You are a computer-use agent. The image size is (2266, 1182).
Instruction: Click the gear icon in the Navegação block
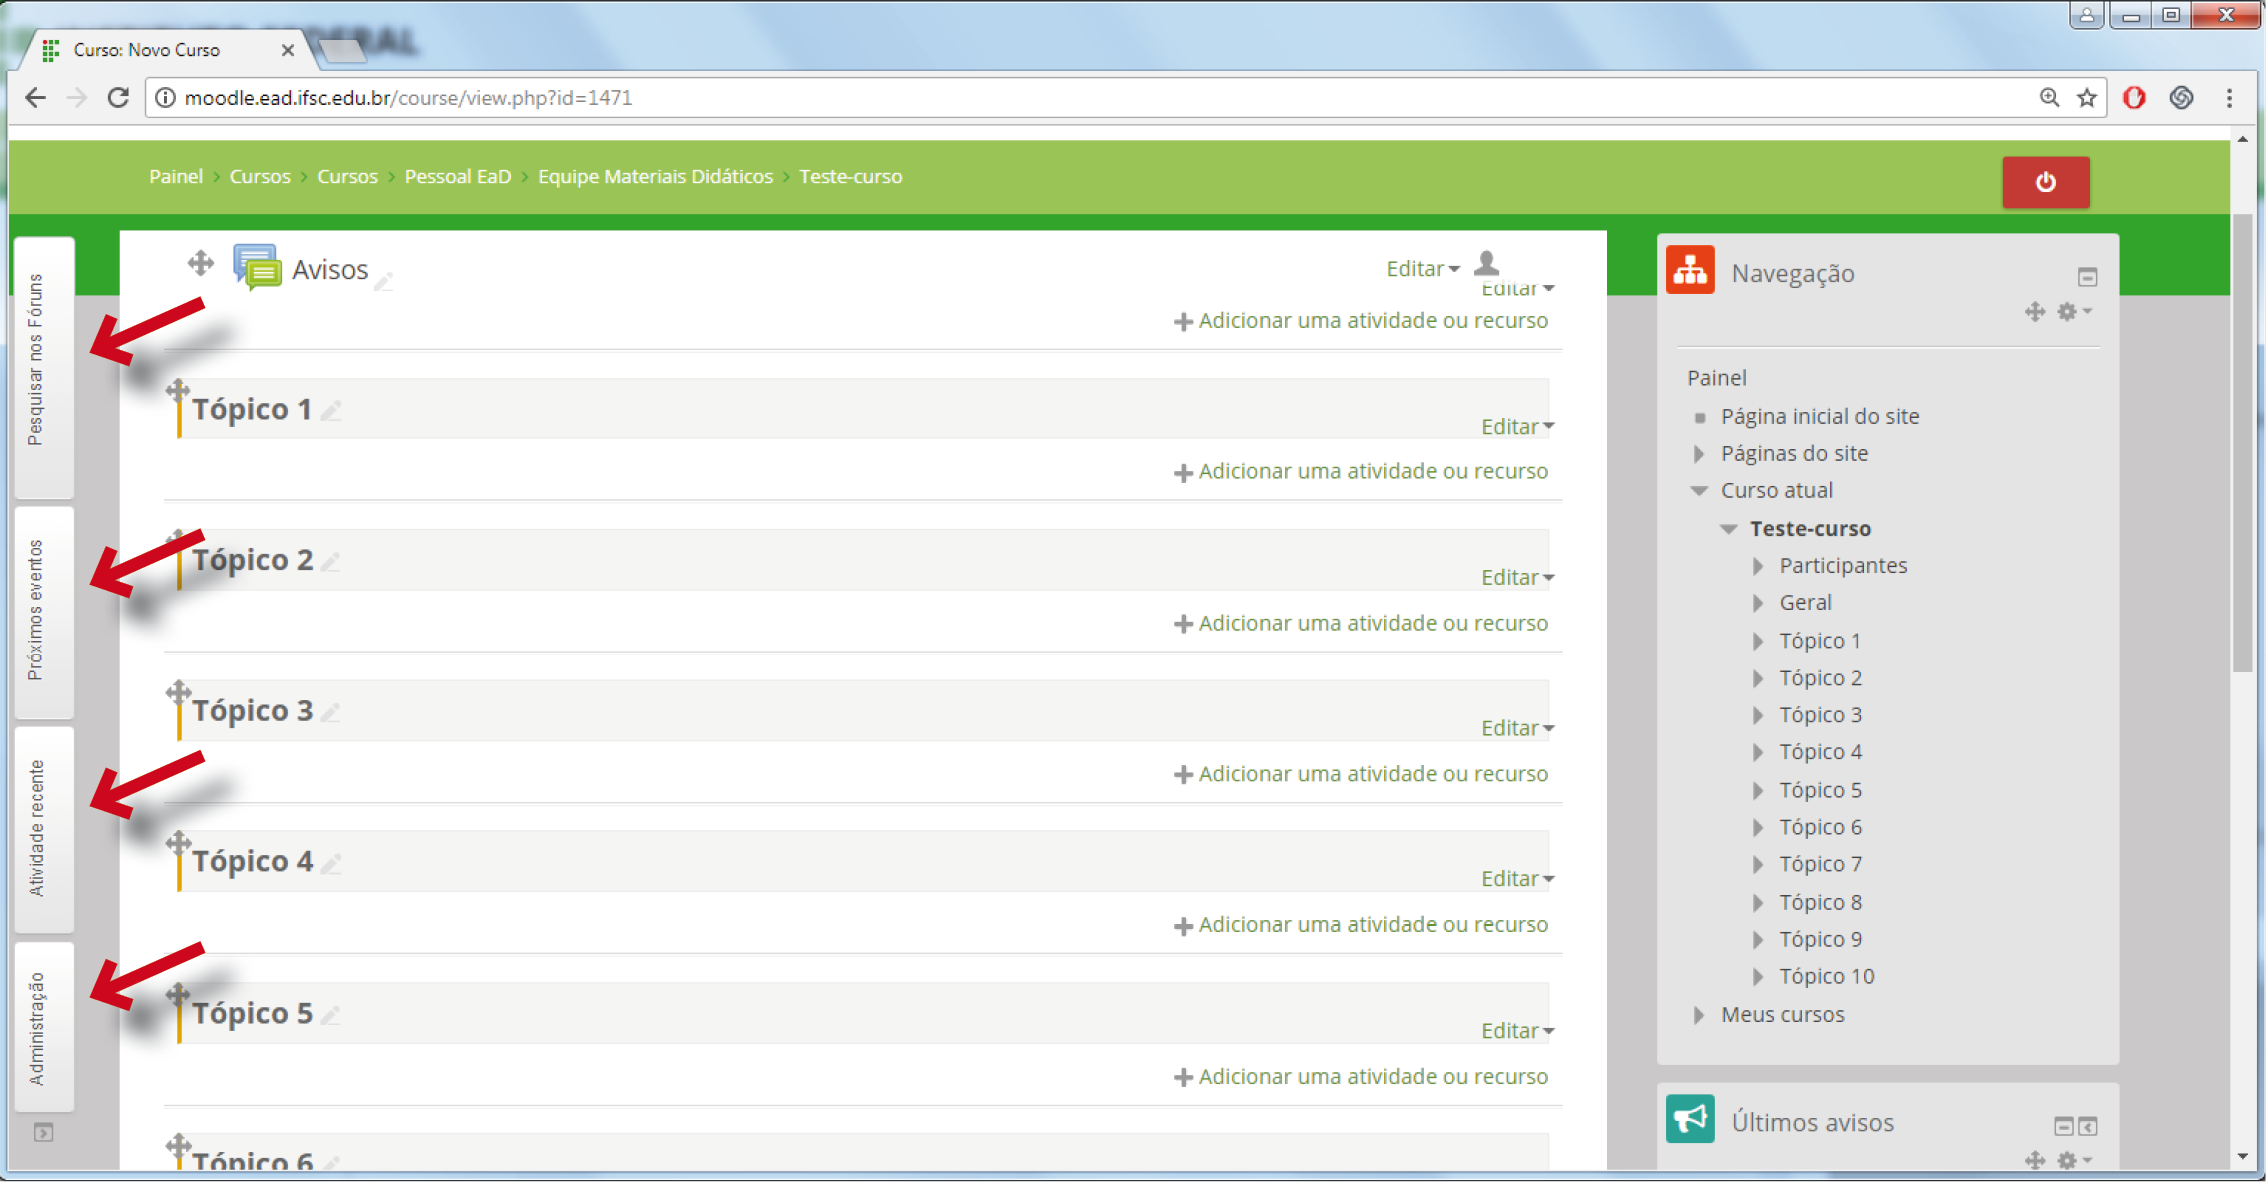(2067, 312)
